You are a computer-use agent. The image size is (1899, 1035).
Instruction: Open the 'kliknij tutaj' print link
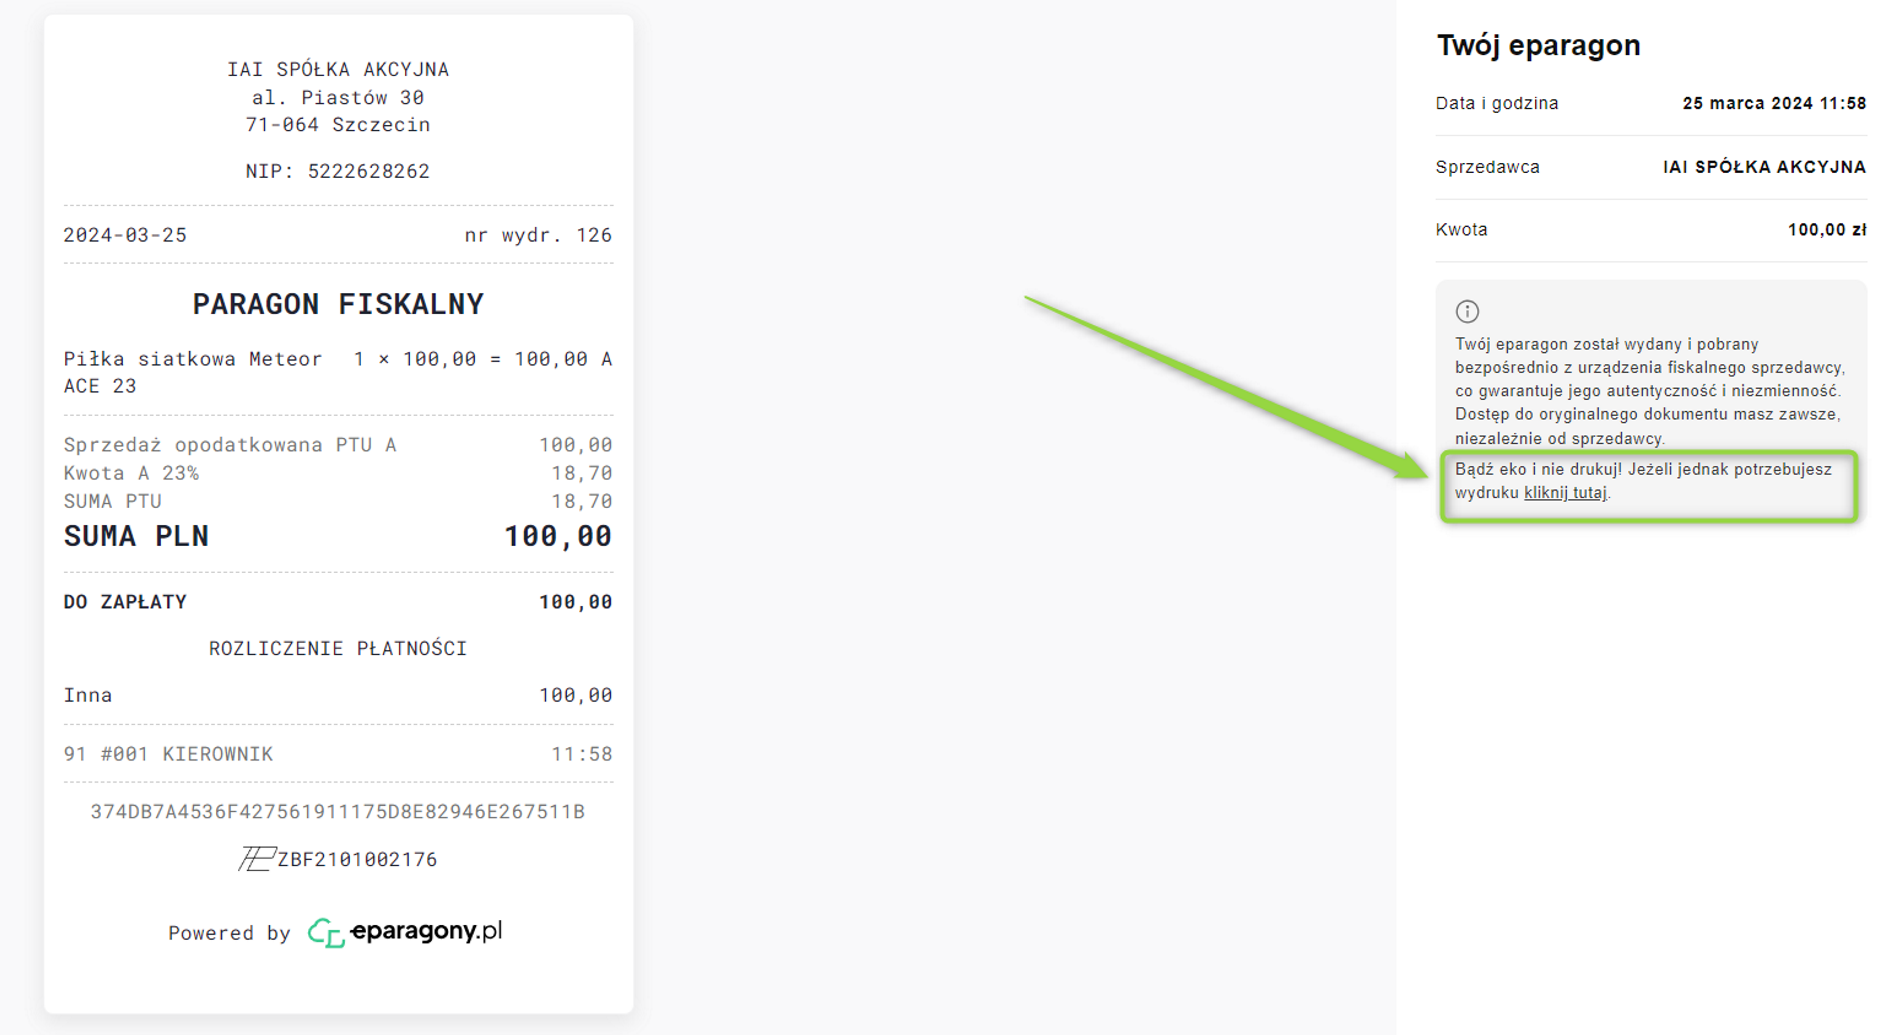1565,493
